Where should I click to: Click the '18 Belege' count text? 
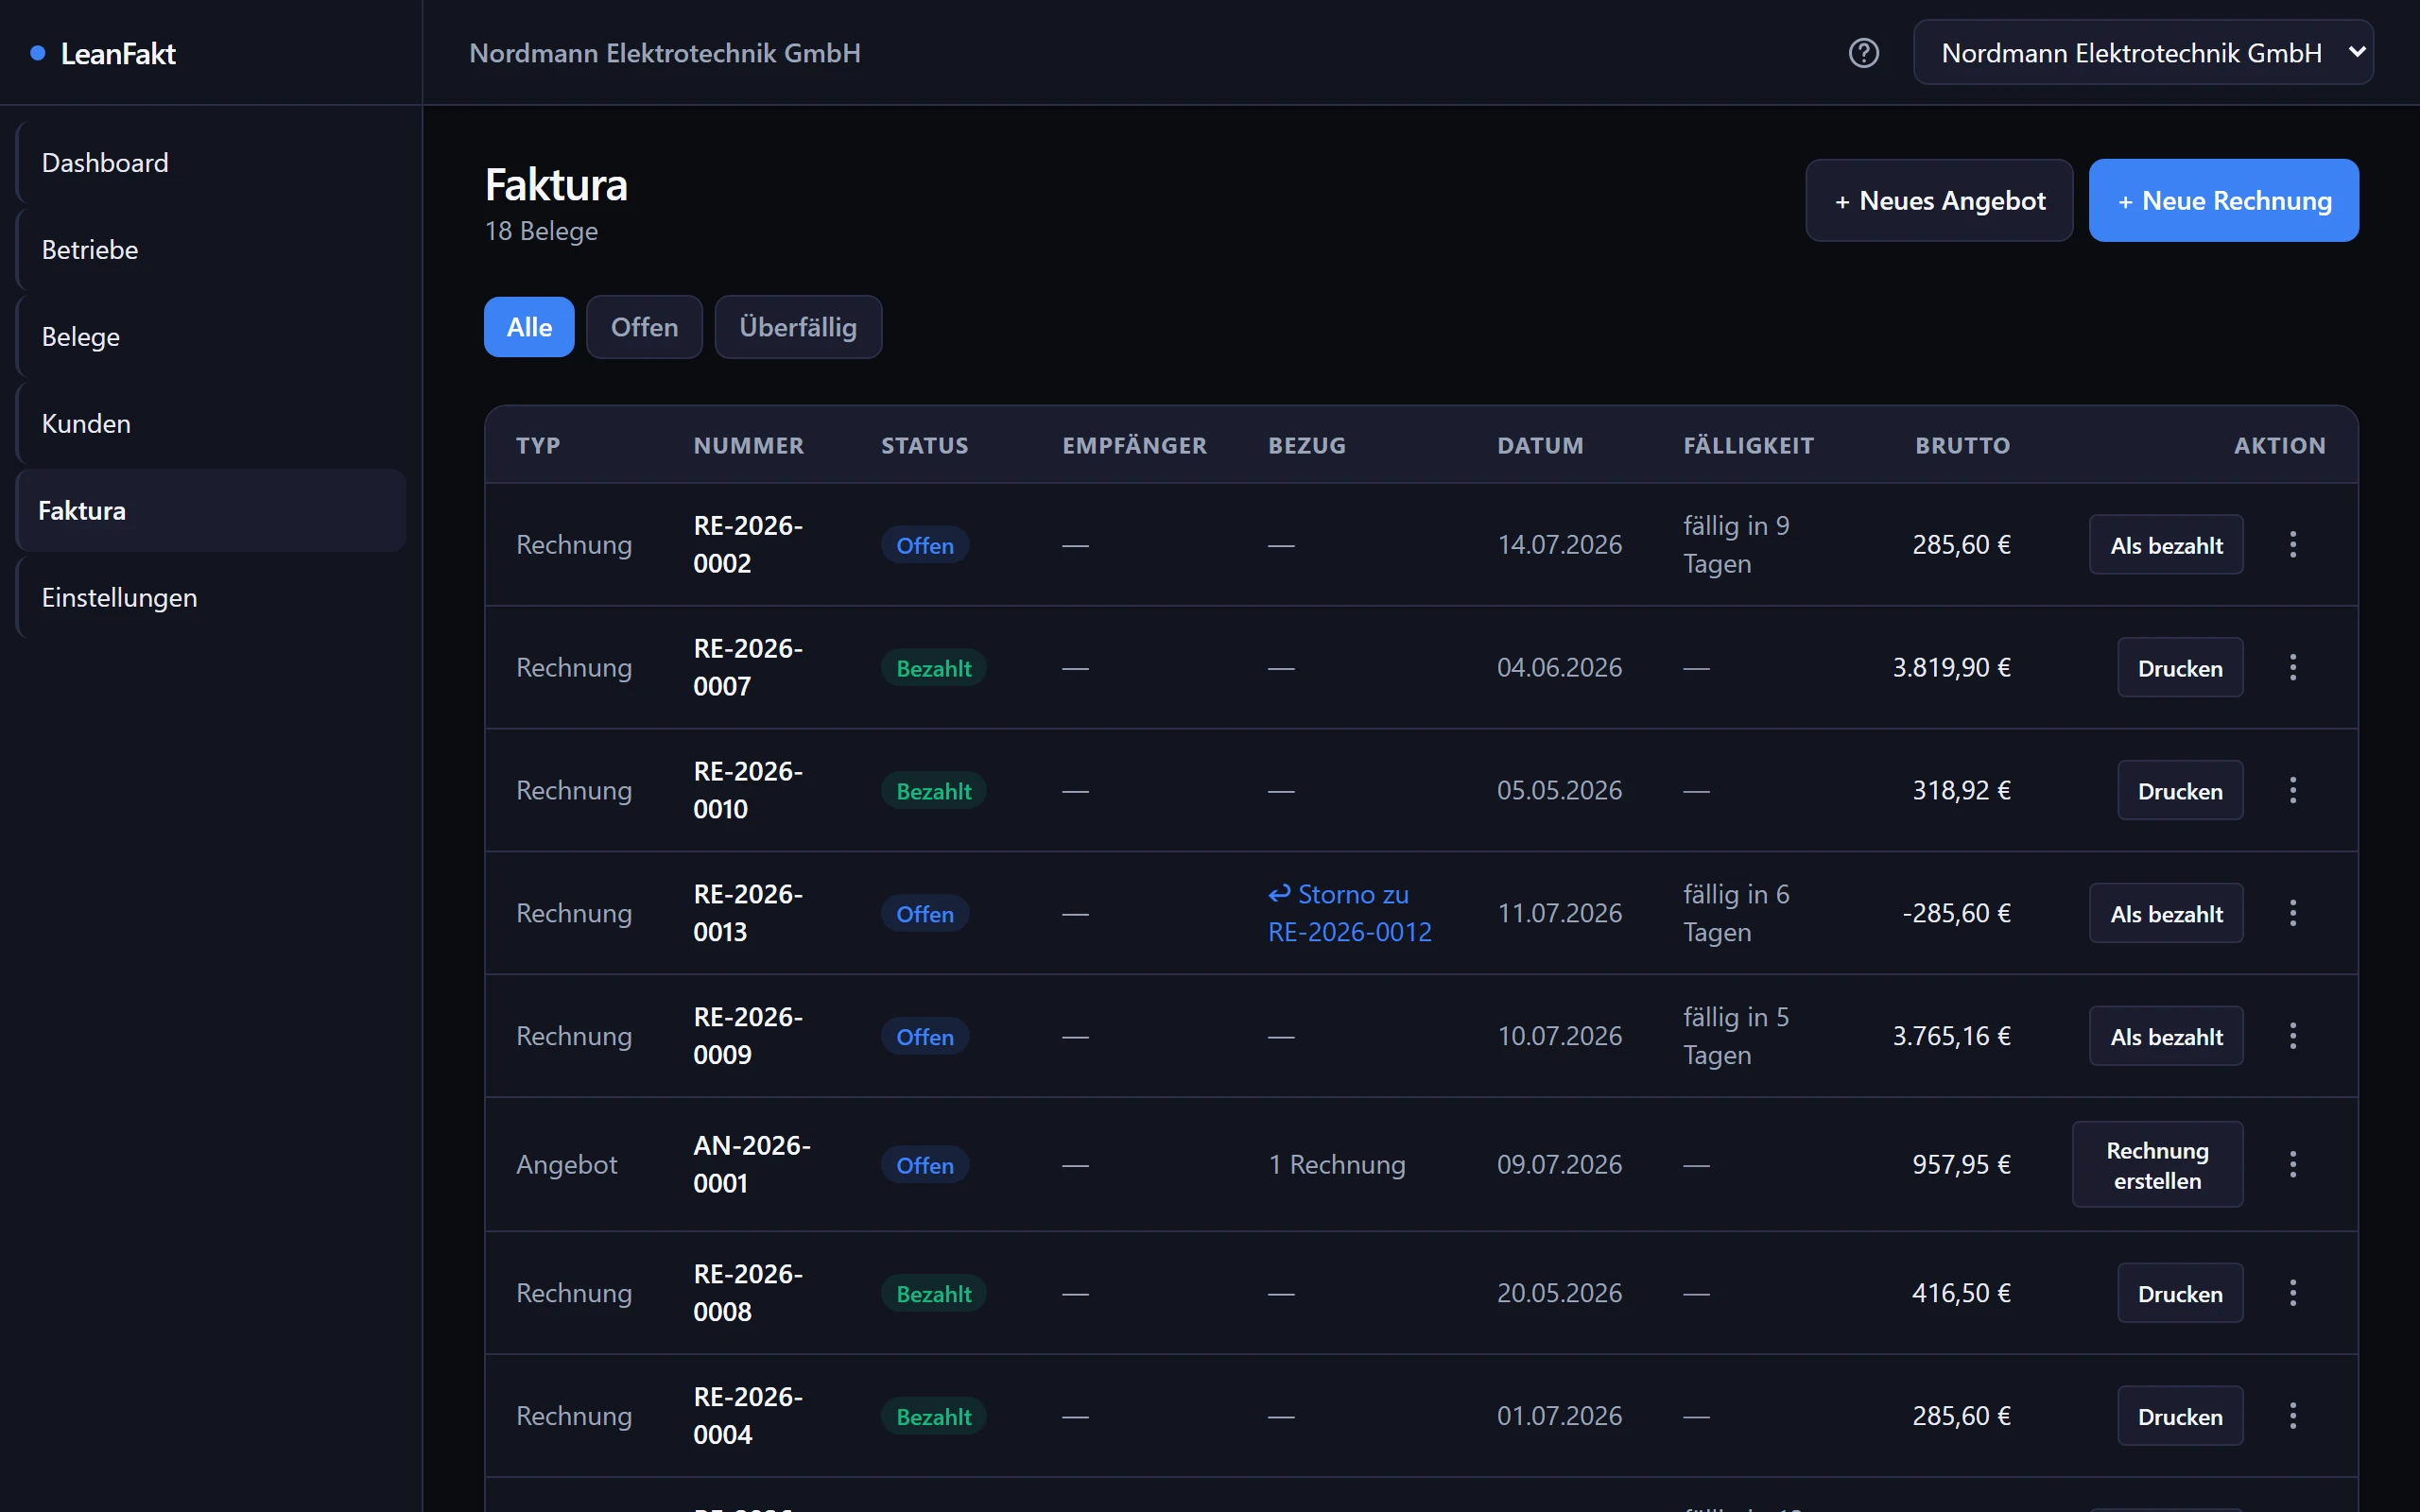click(x=541, y=231)
